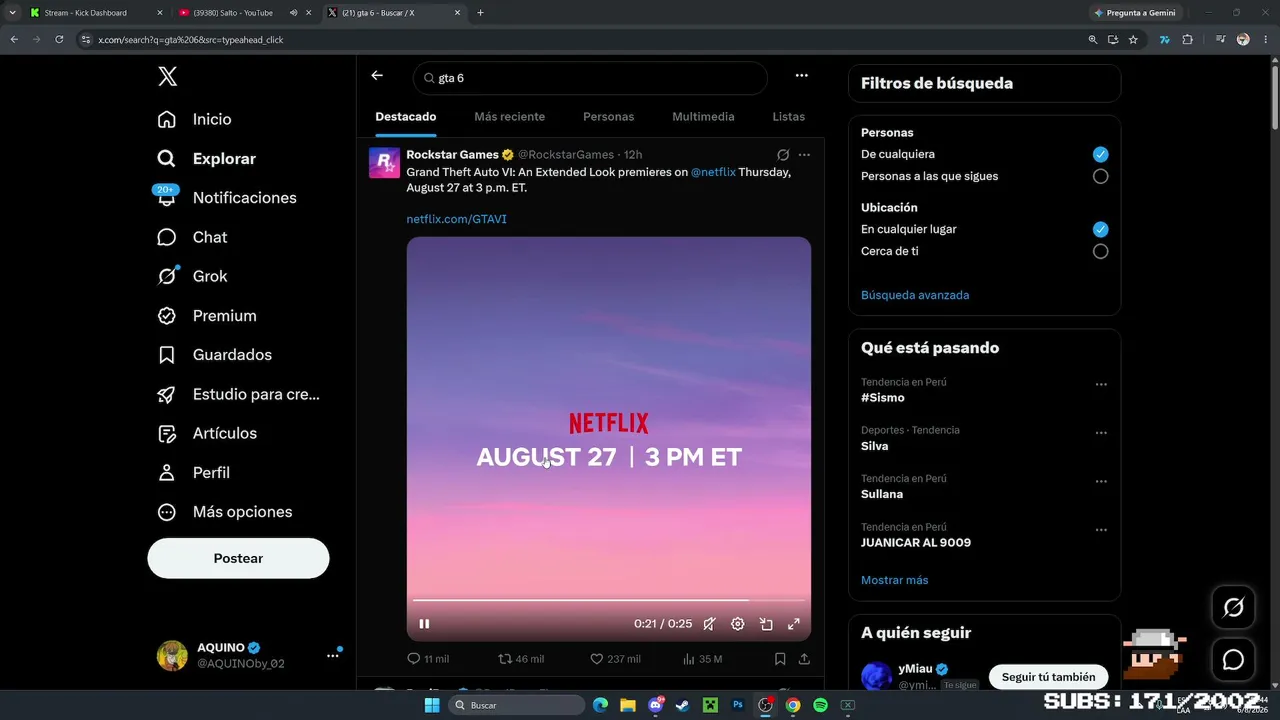The height and width of the screenshot is (720, 1280).
Task: Open video player settings gear
Action: tap(738, 624)
